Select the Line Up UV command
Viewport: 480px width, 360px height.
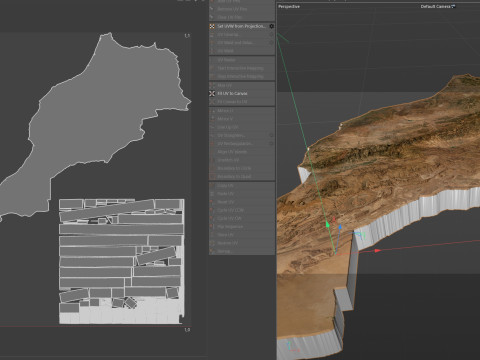pyautogui.click(x=242, y=127)
